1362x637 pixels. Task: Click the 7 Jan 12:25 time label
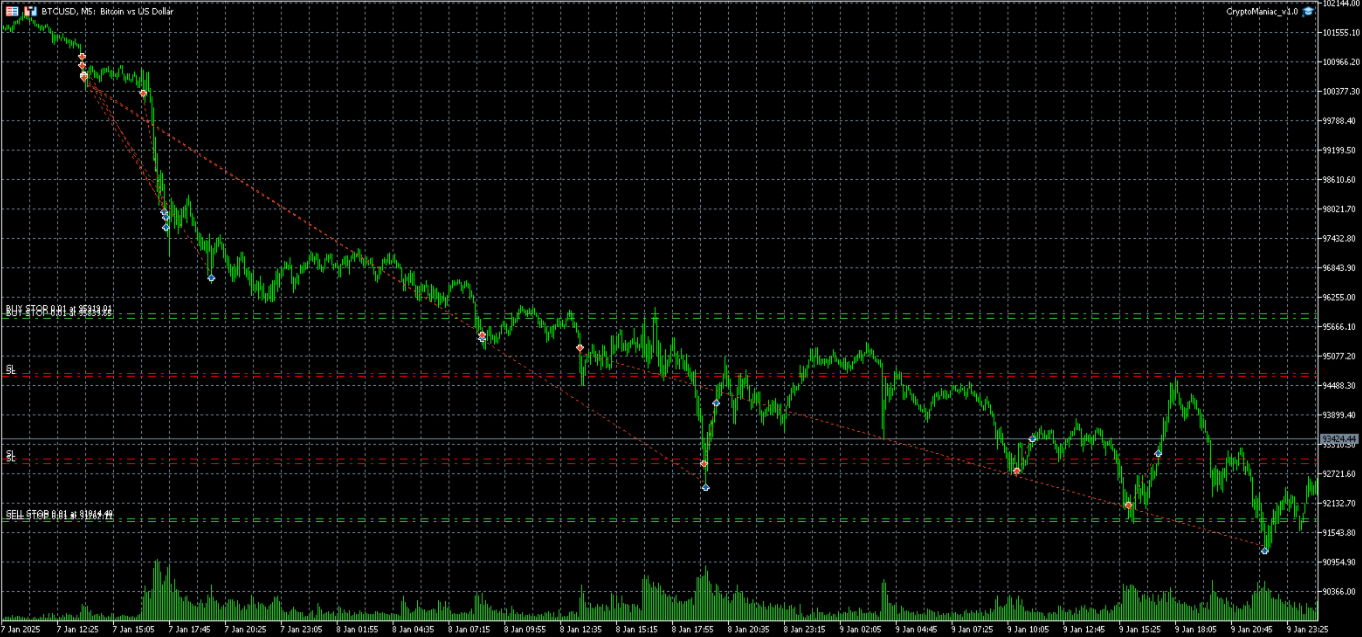[x=77, y=630]
